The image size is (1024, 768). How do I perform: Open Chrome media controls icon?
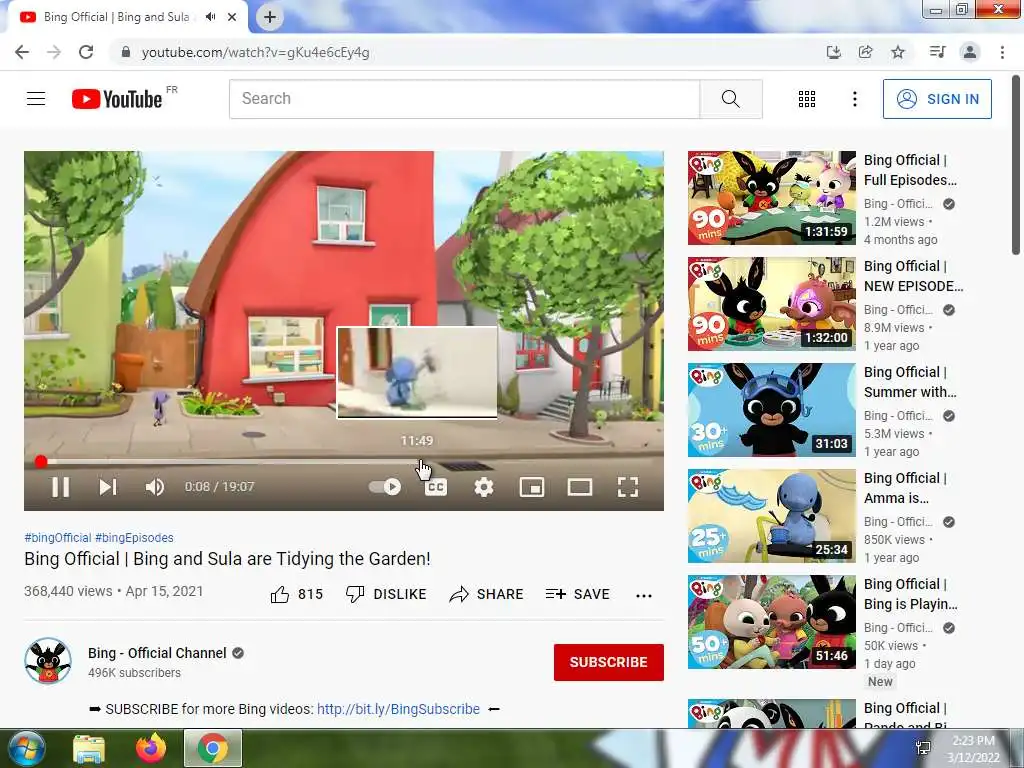(937, 52)
